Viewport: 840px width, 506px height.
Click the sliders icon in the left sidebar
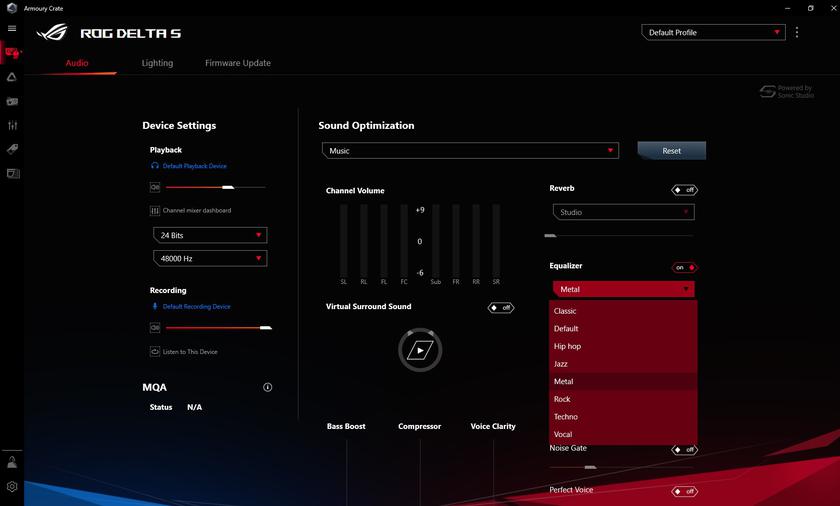(12, 125)
